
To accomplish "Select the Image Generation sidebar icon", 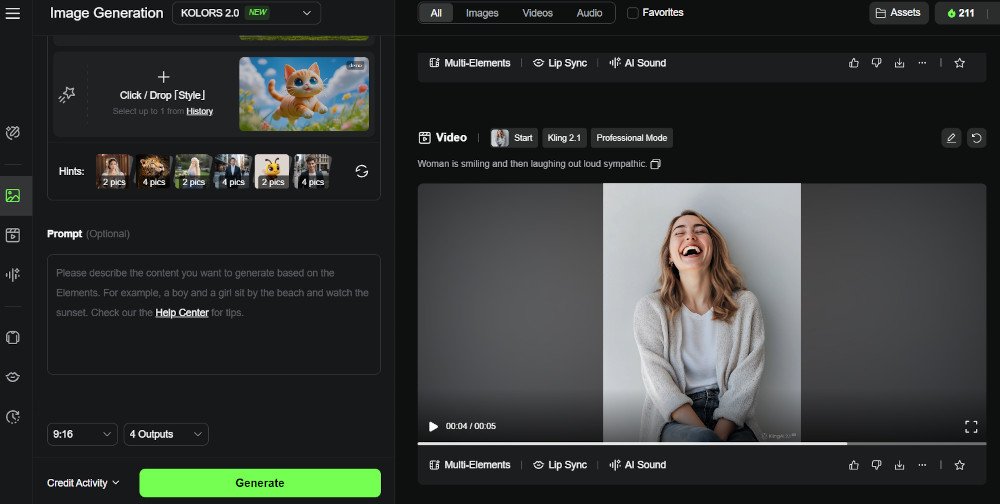I will [x=13, y=196].
